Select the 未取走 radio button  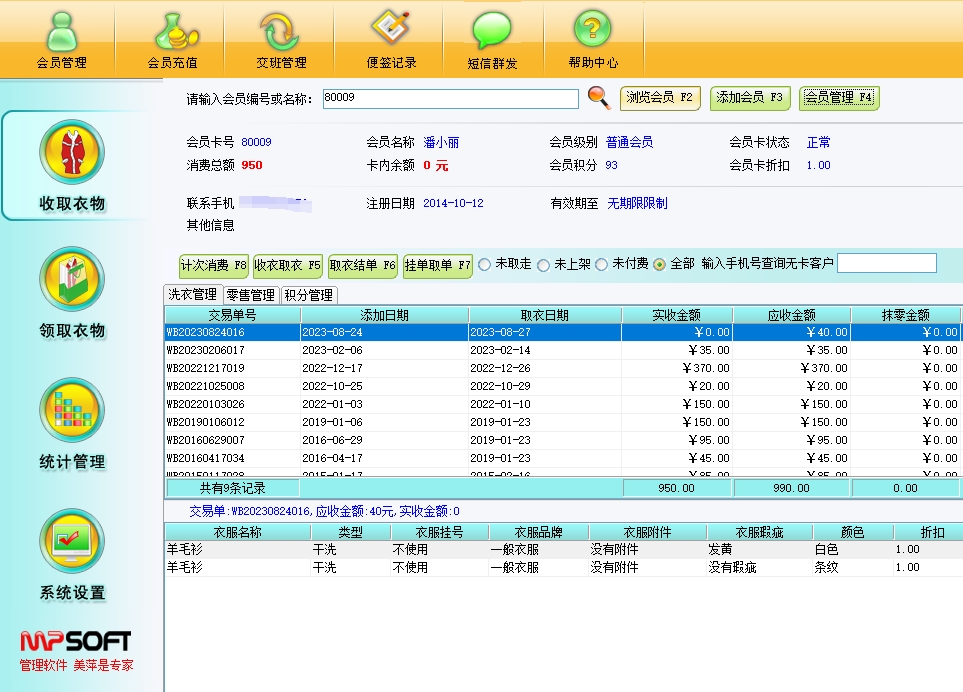pyautogui.click(x=485, y=265)
